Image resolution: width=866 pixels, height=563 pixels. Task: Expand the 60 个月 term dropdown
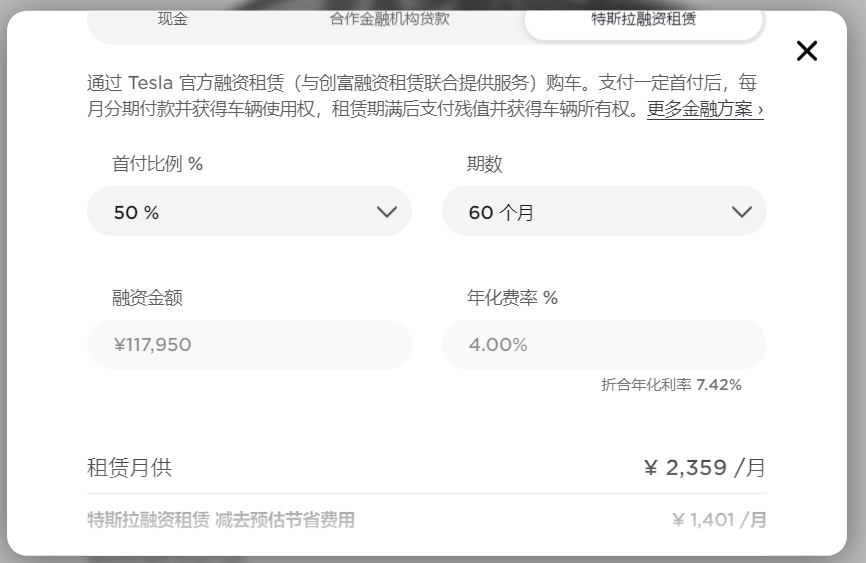604,211
